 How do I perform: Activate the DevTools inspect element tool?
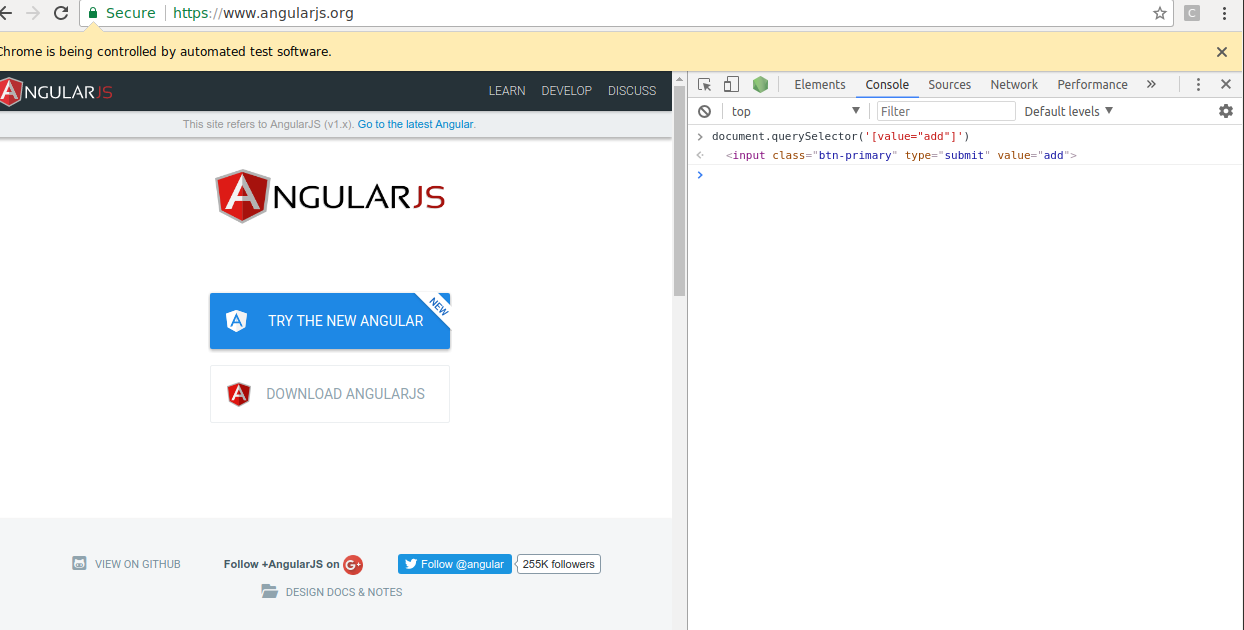click(704, 85)
